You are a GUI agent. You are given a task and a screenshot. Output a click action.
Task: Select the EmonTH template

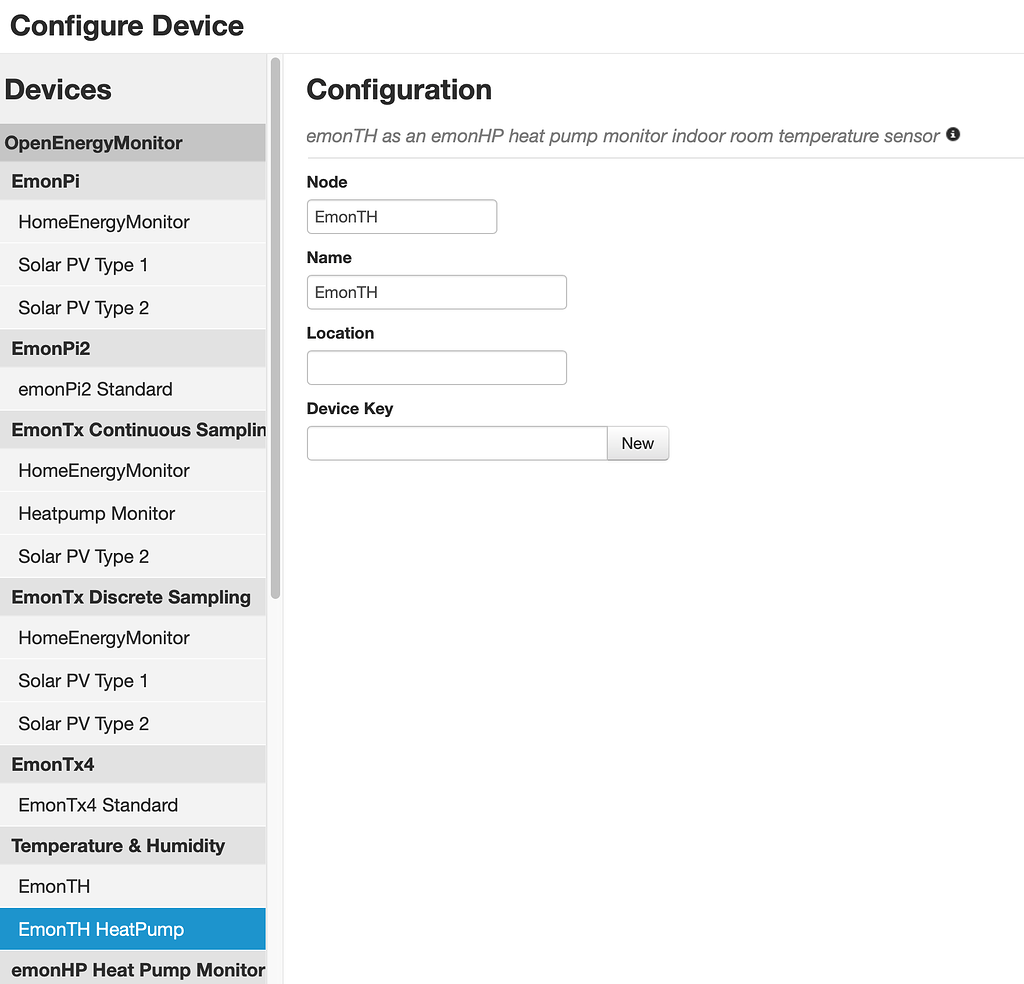(52, 886)
